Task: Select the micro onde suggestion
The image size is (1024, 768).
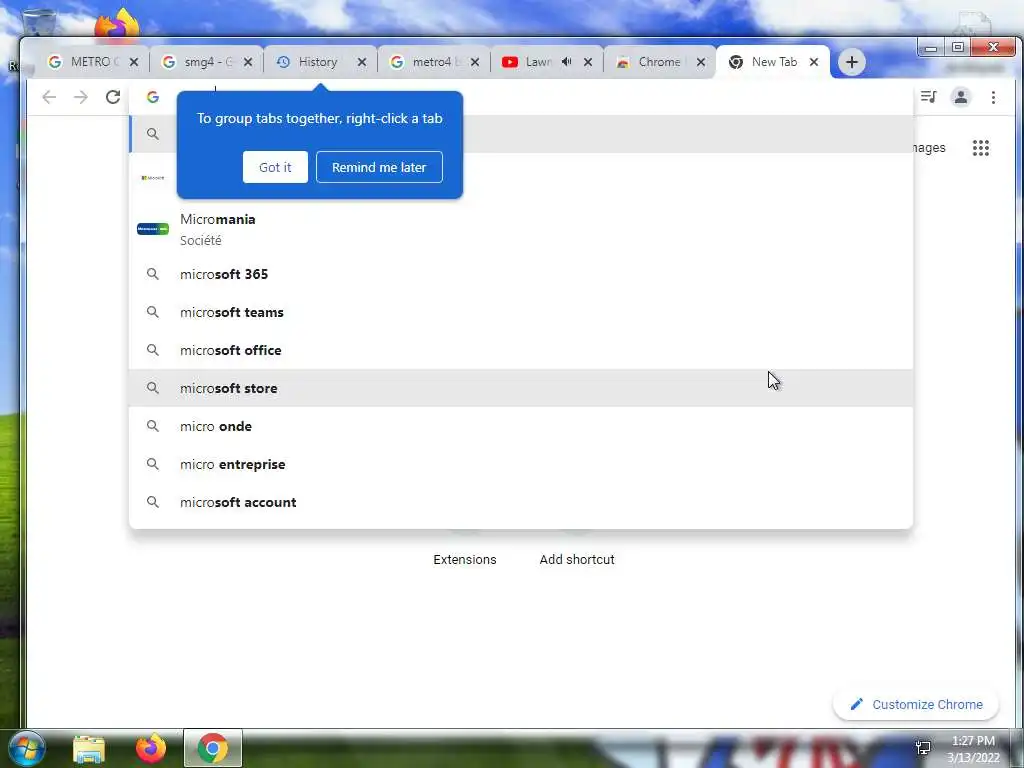Action: tap(520, 426)
